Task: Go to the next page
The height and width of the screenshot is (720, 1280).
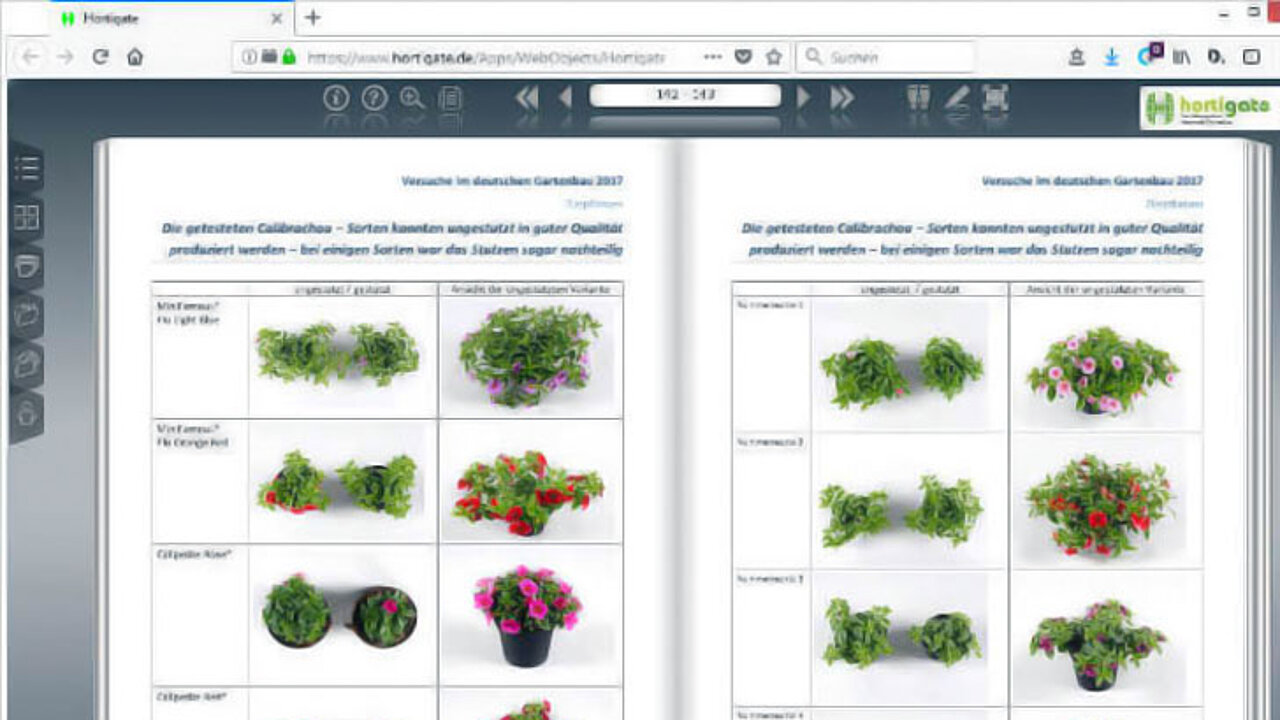Action: 803,97
